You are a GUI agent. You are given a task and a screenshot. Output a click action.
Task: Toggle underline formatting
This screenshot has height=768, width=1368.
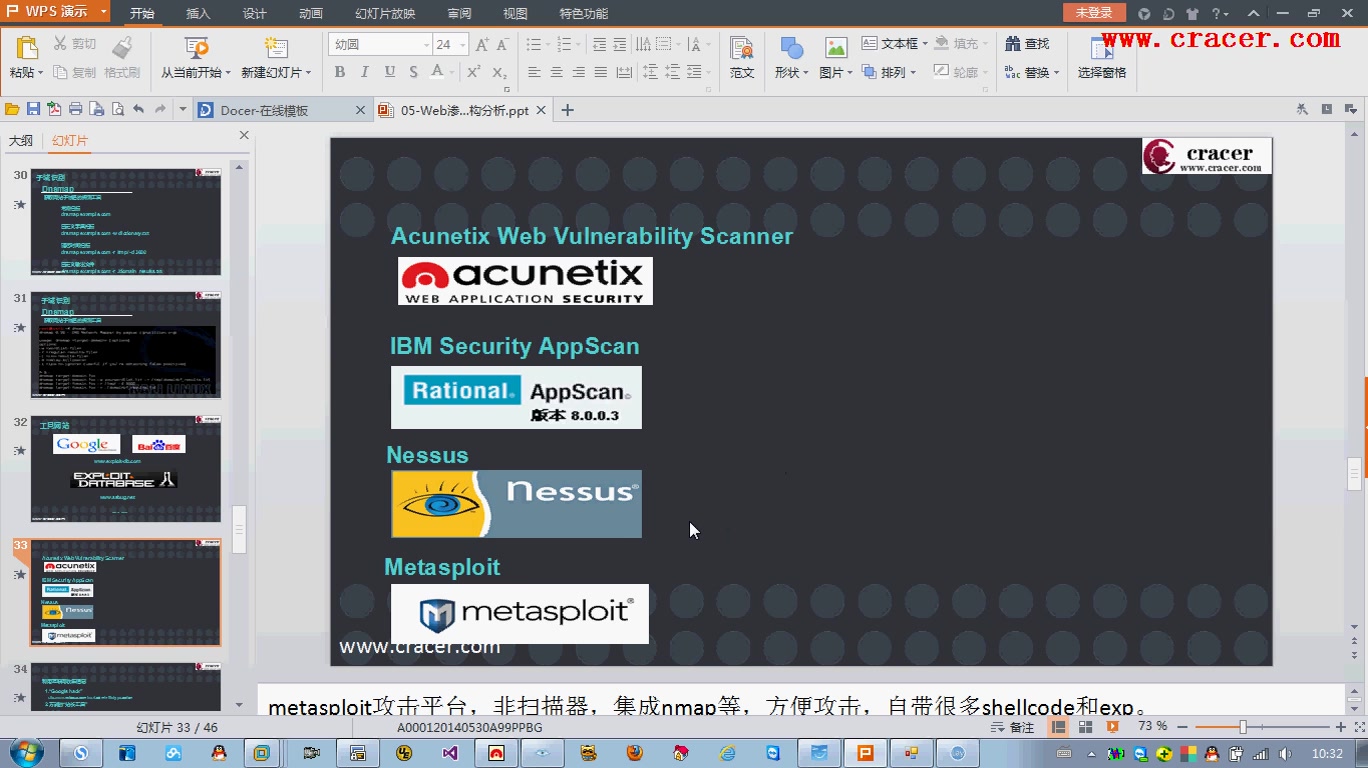(389, 72)
